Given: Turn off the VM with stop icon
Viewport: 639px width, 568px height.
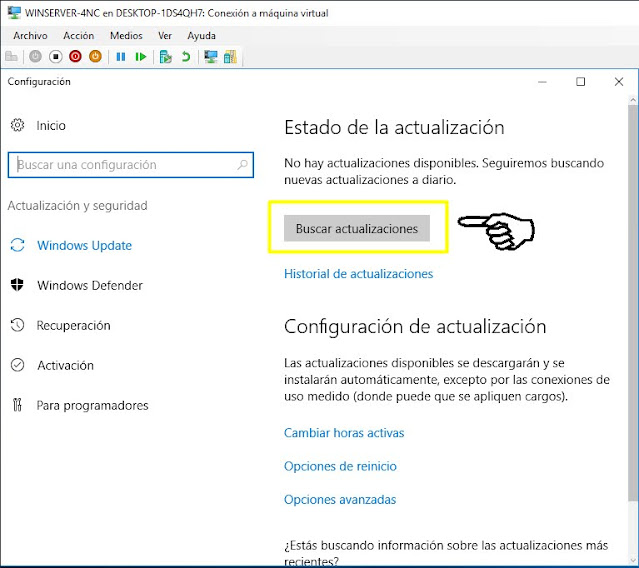Looking at the screenshot, I should coord(55,57).
